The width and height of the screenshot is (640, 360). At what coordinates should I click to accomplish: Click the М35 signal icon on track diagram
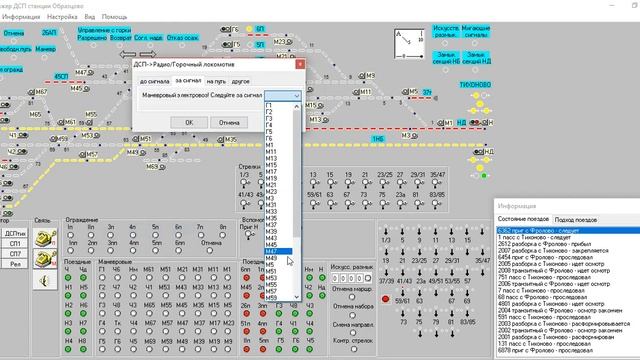tap(221, 140)
